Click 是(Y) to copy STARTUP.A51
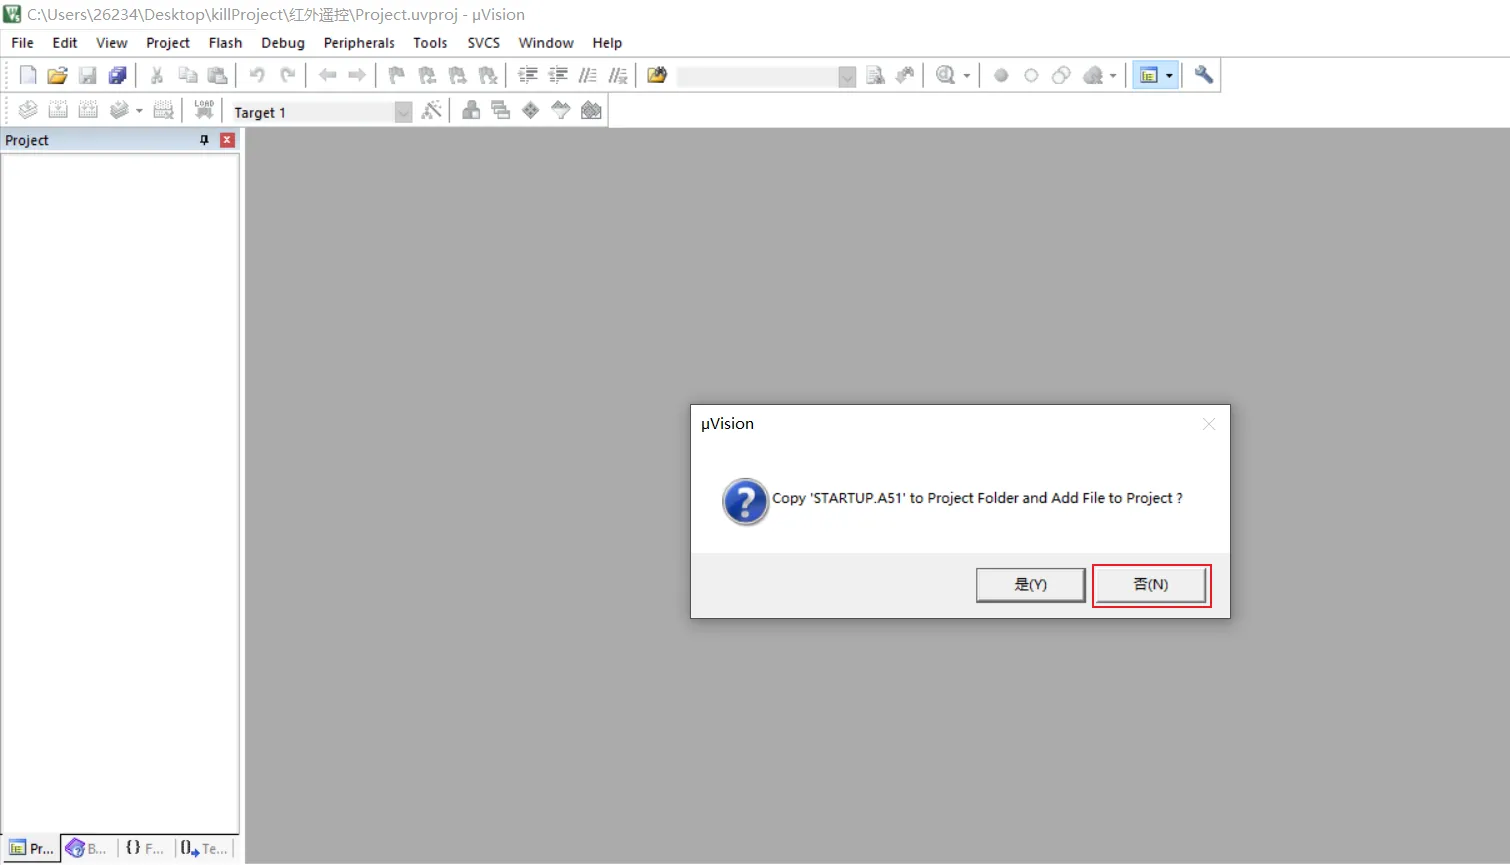Screen dimensions: 1510x865 pyautogui.click(x=1031, y=585)
